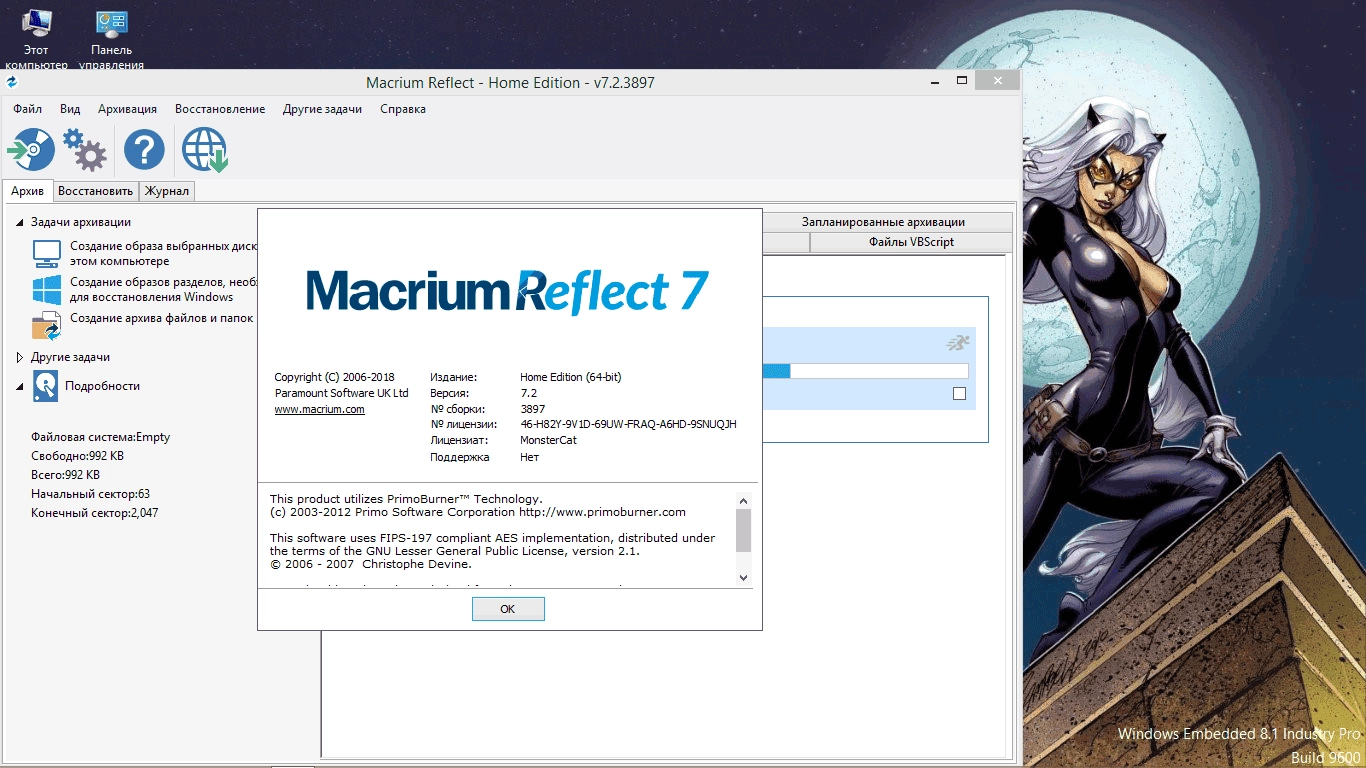Viewport: 1366px width, 768px height.
Task: Open the settings gears toolbar icon
Action: tap(85, 150)
